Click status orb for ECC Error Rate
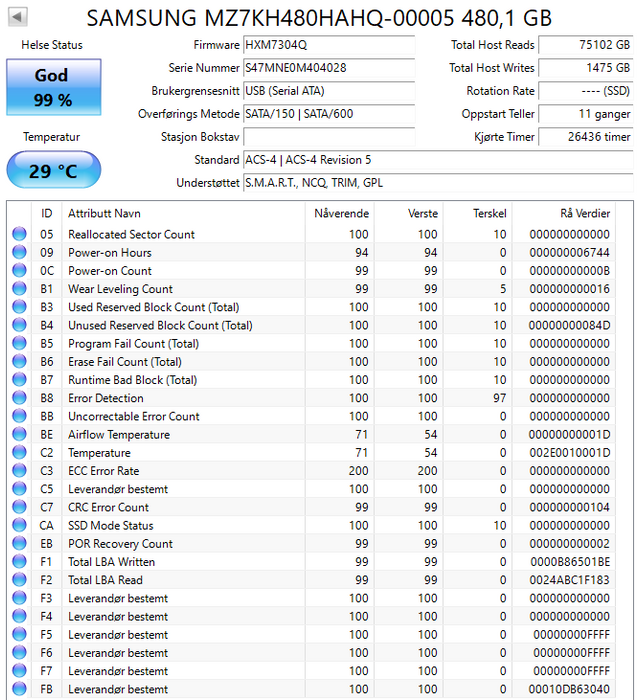The width and height of the screenshot is (639, 700). pyautogui.click(x=19, y=471)
